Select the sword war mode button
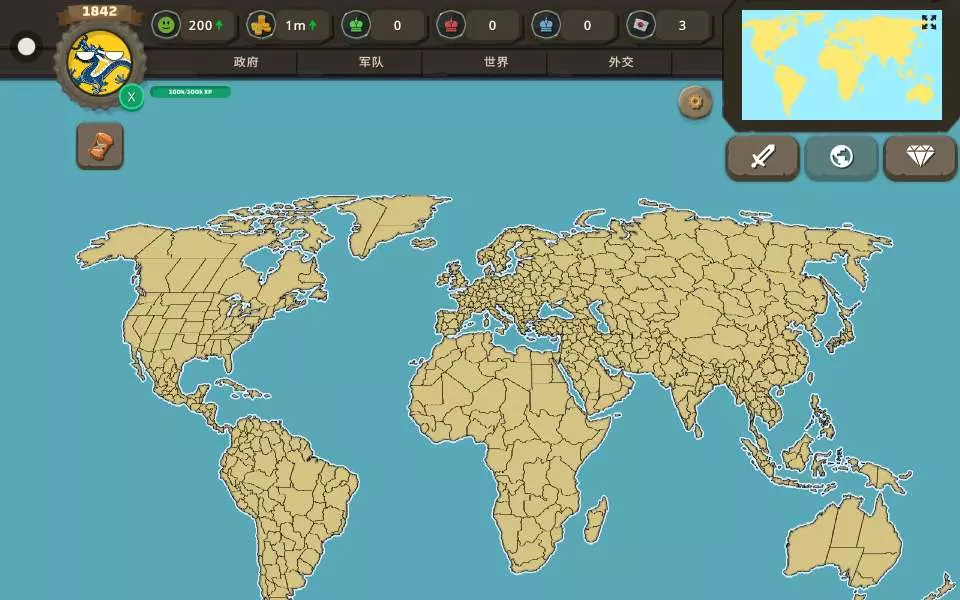This screenshot has width=960, height=600. click(x=762, y=157)
